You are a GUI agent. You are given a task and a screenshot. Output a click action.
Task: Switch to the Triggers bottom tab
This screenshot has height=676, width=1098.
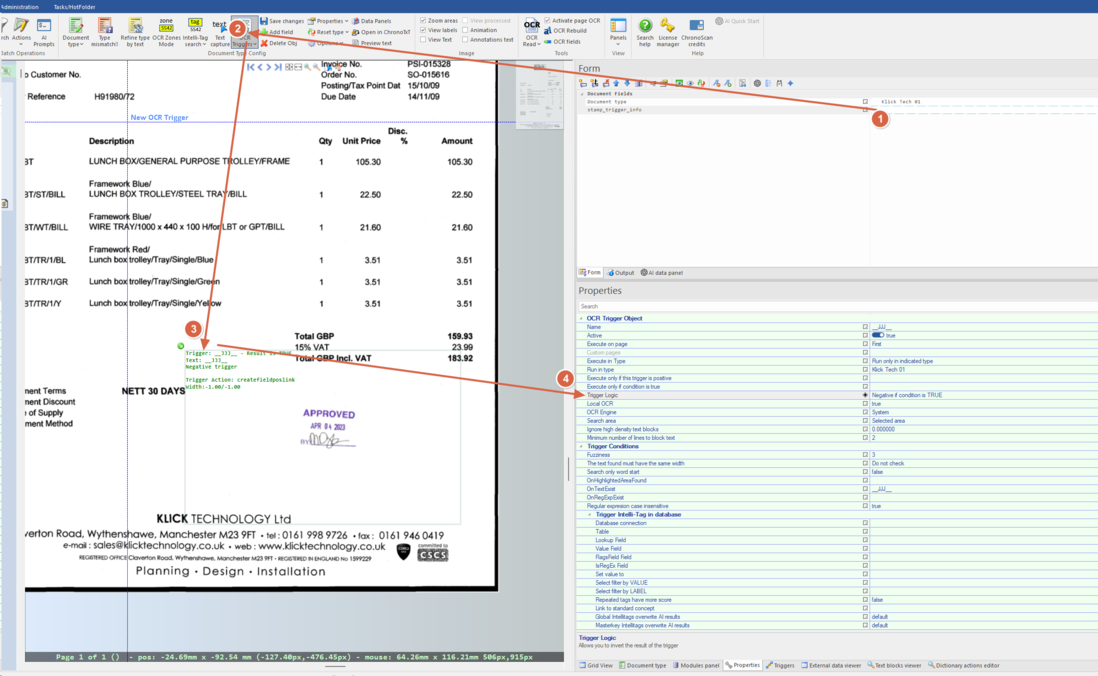[x=781, y=665]
